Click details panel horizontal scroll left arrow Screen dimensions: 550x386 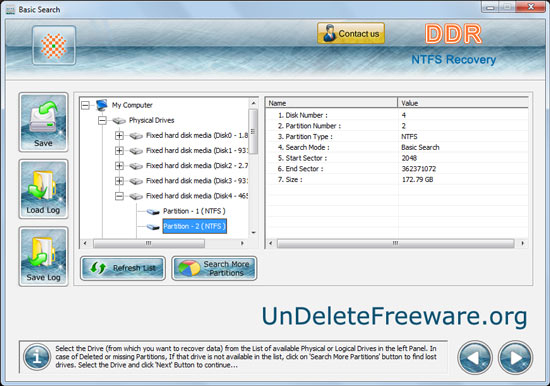pos(270,243)
